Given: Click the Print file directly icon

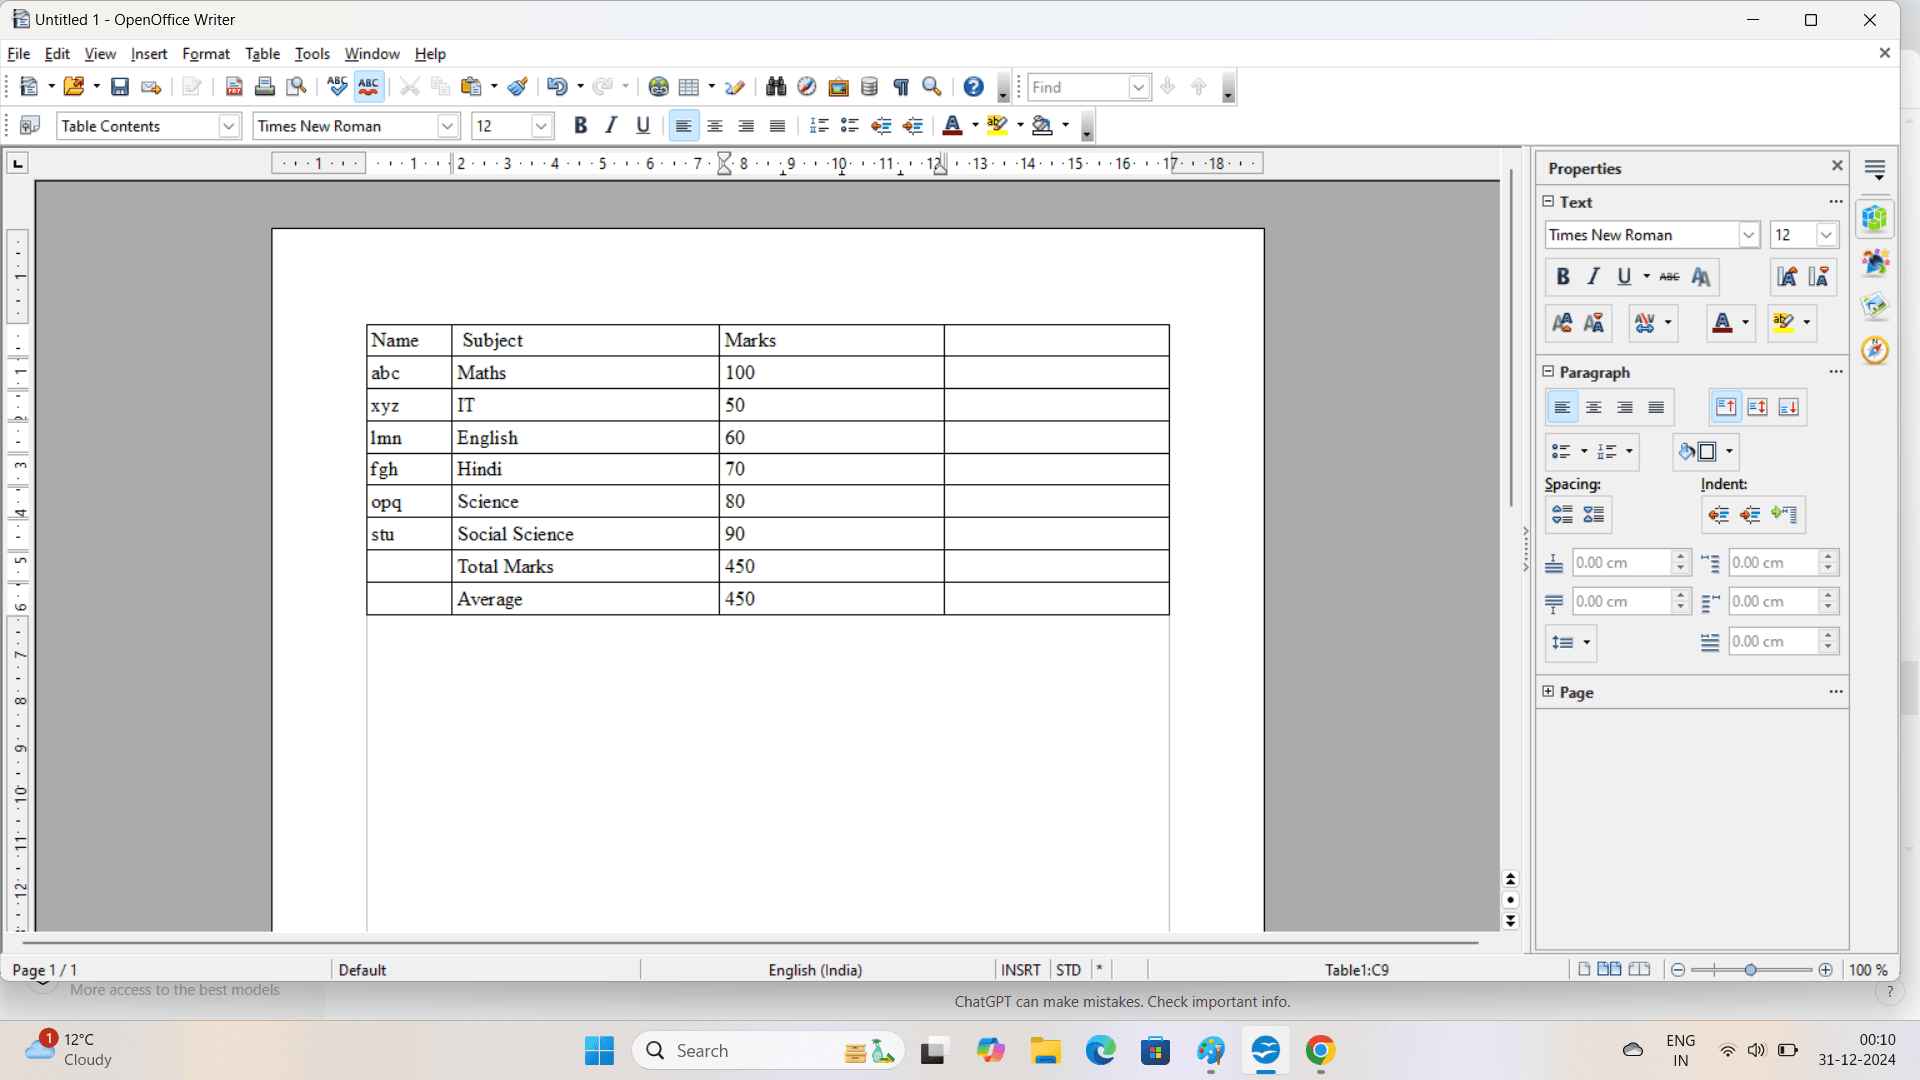Looking at the screenshot, I should tap(265, 87).
